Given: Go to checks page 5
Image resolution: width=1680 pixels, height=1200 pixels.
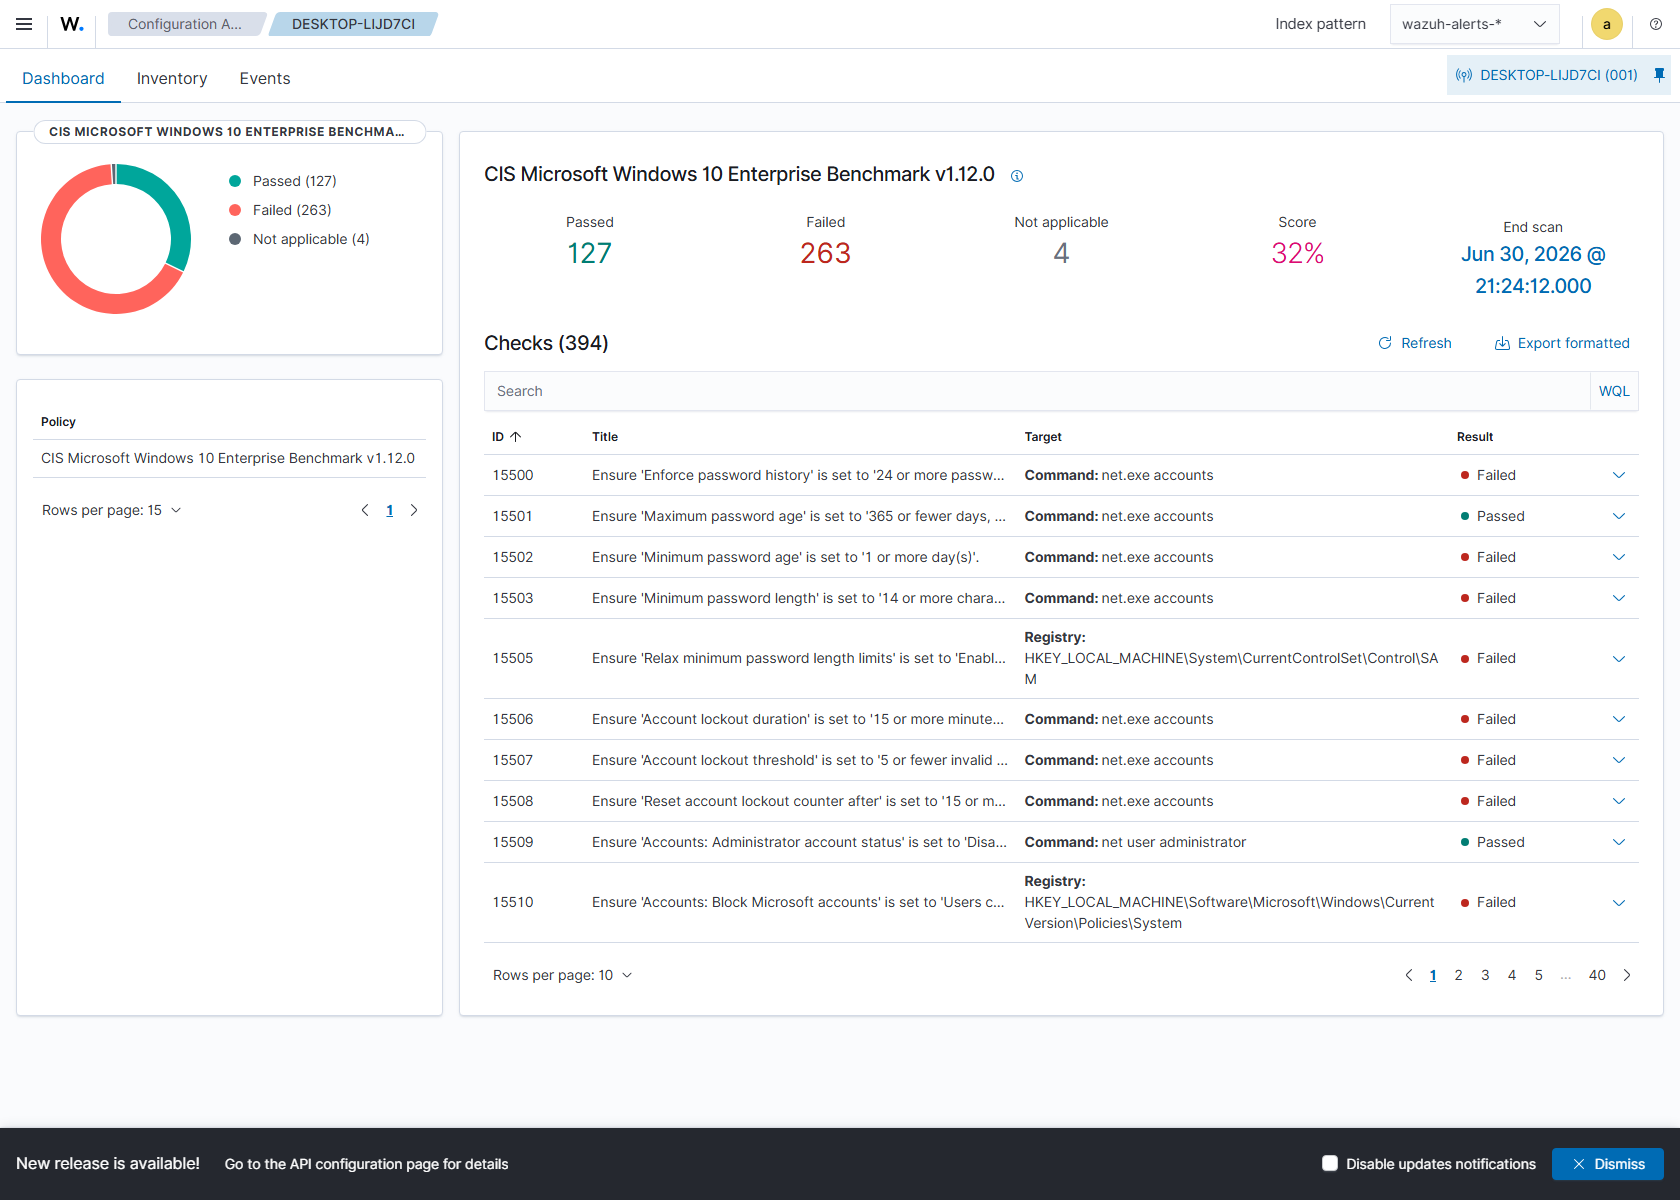Looking at the screenshot, I should 1539,975.
